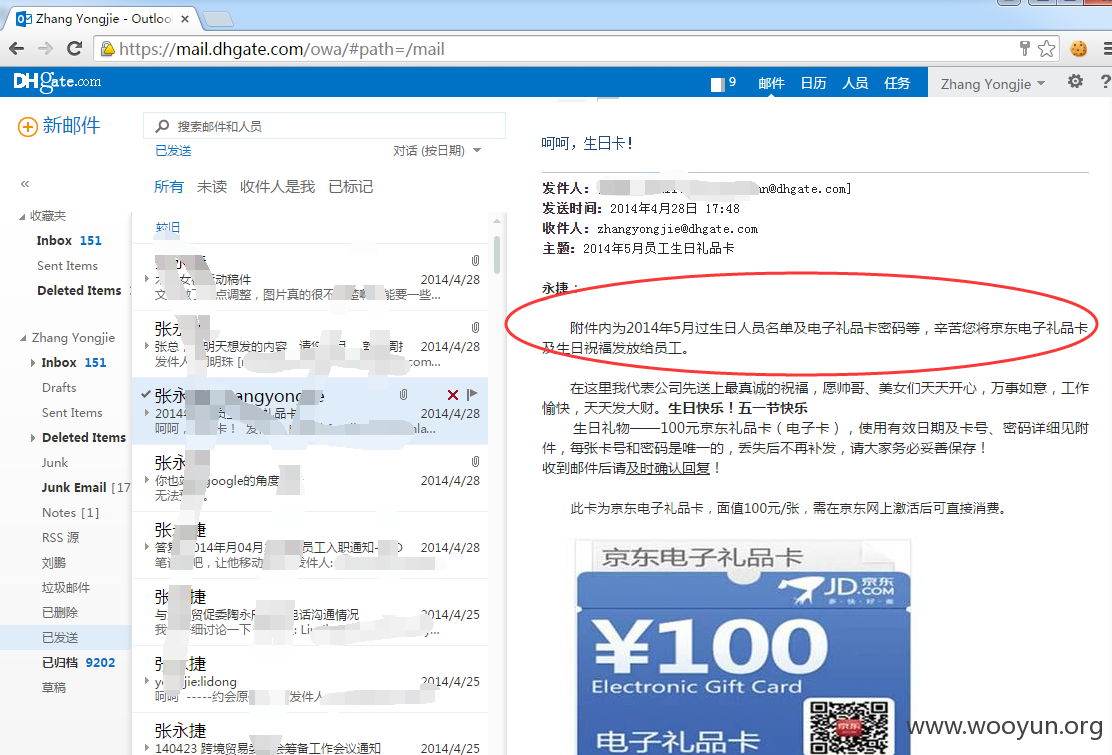Toggle checkmark on selected message
The image size is (1112, 755).
pos(145,393)
